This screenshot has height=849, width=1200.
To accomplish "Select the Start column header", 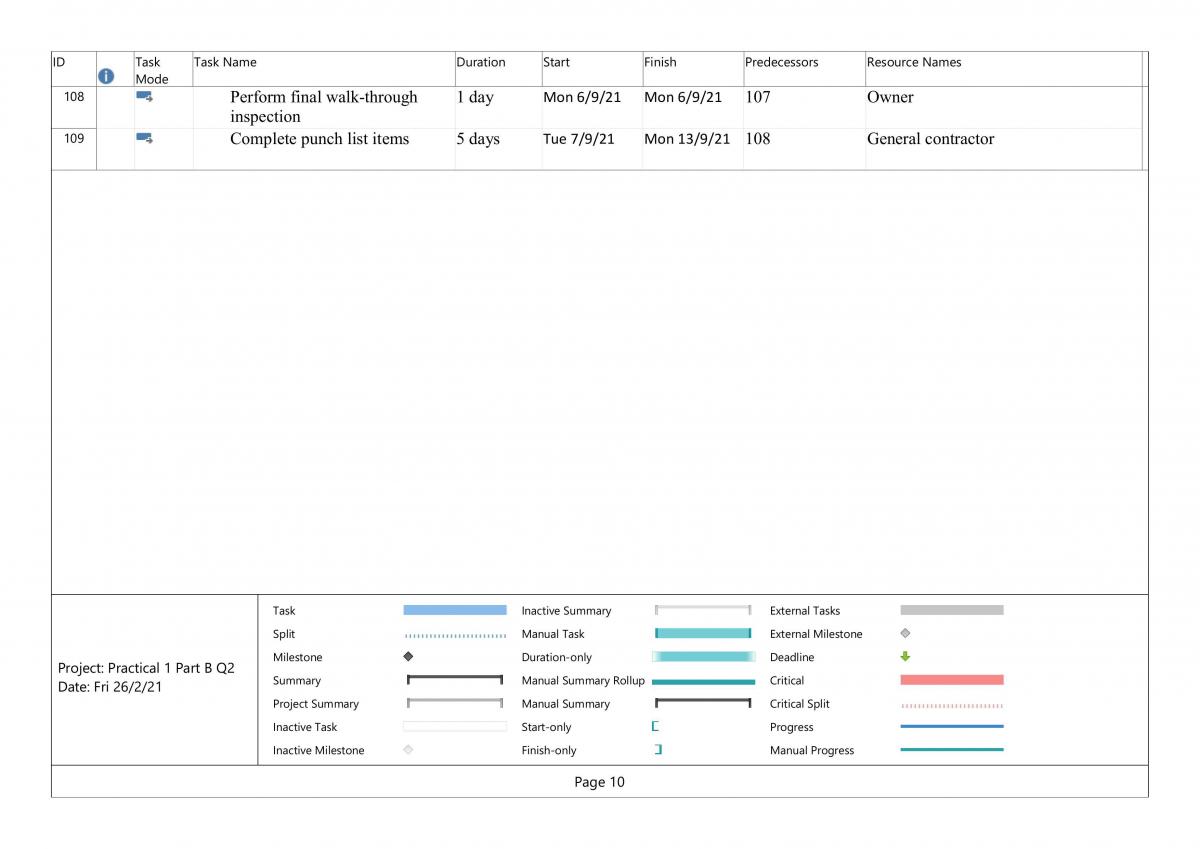I will 592,69.
